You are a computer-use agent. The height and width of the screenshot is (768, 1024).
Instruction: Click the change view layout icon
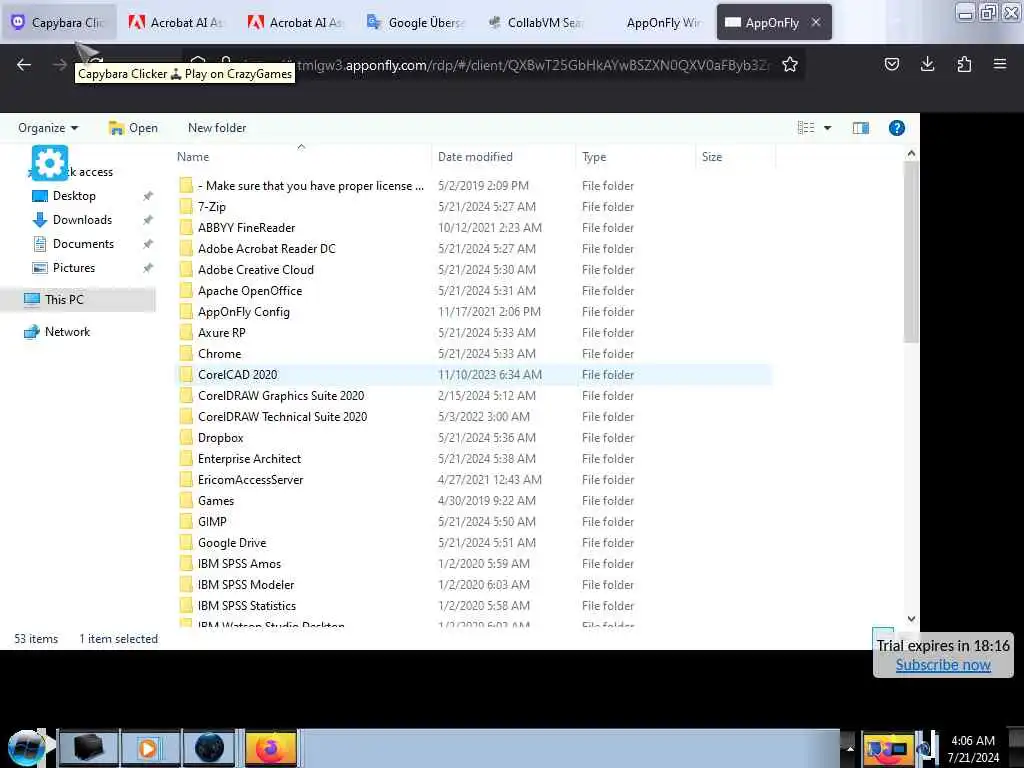tap(806, 128)
